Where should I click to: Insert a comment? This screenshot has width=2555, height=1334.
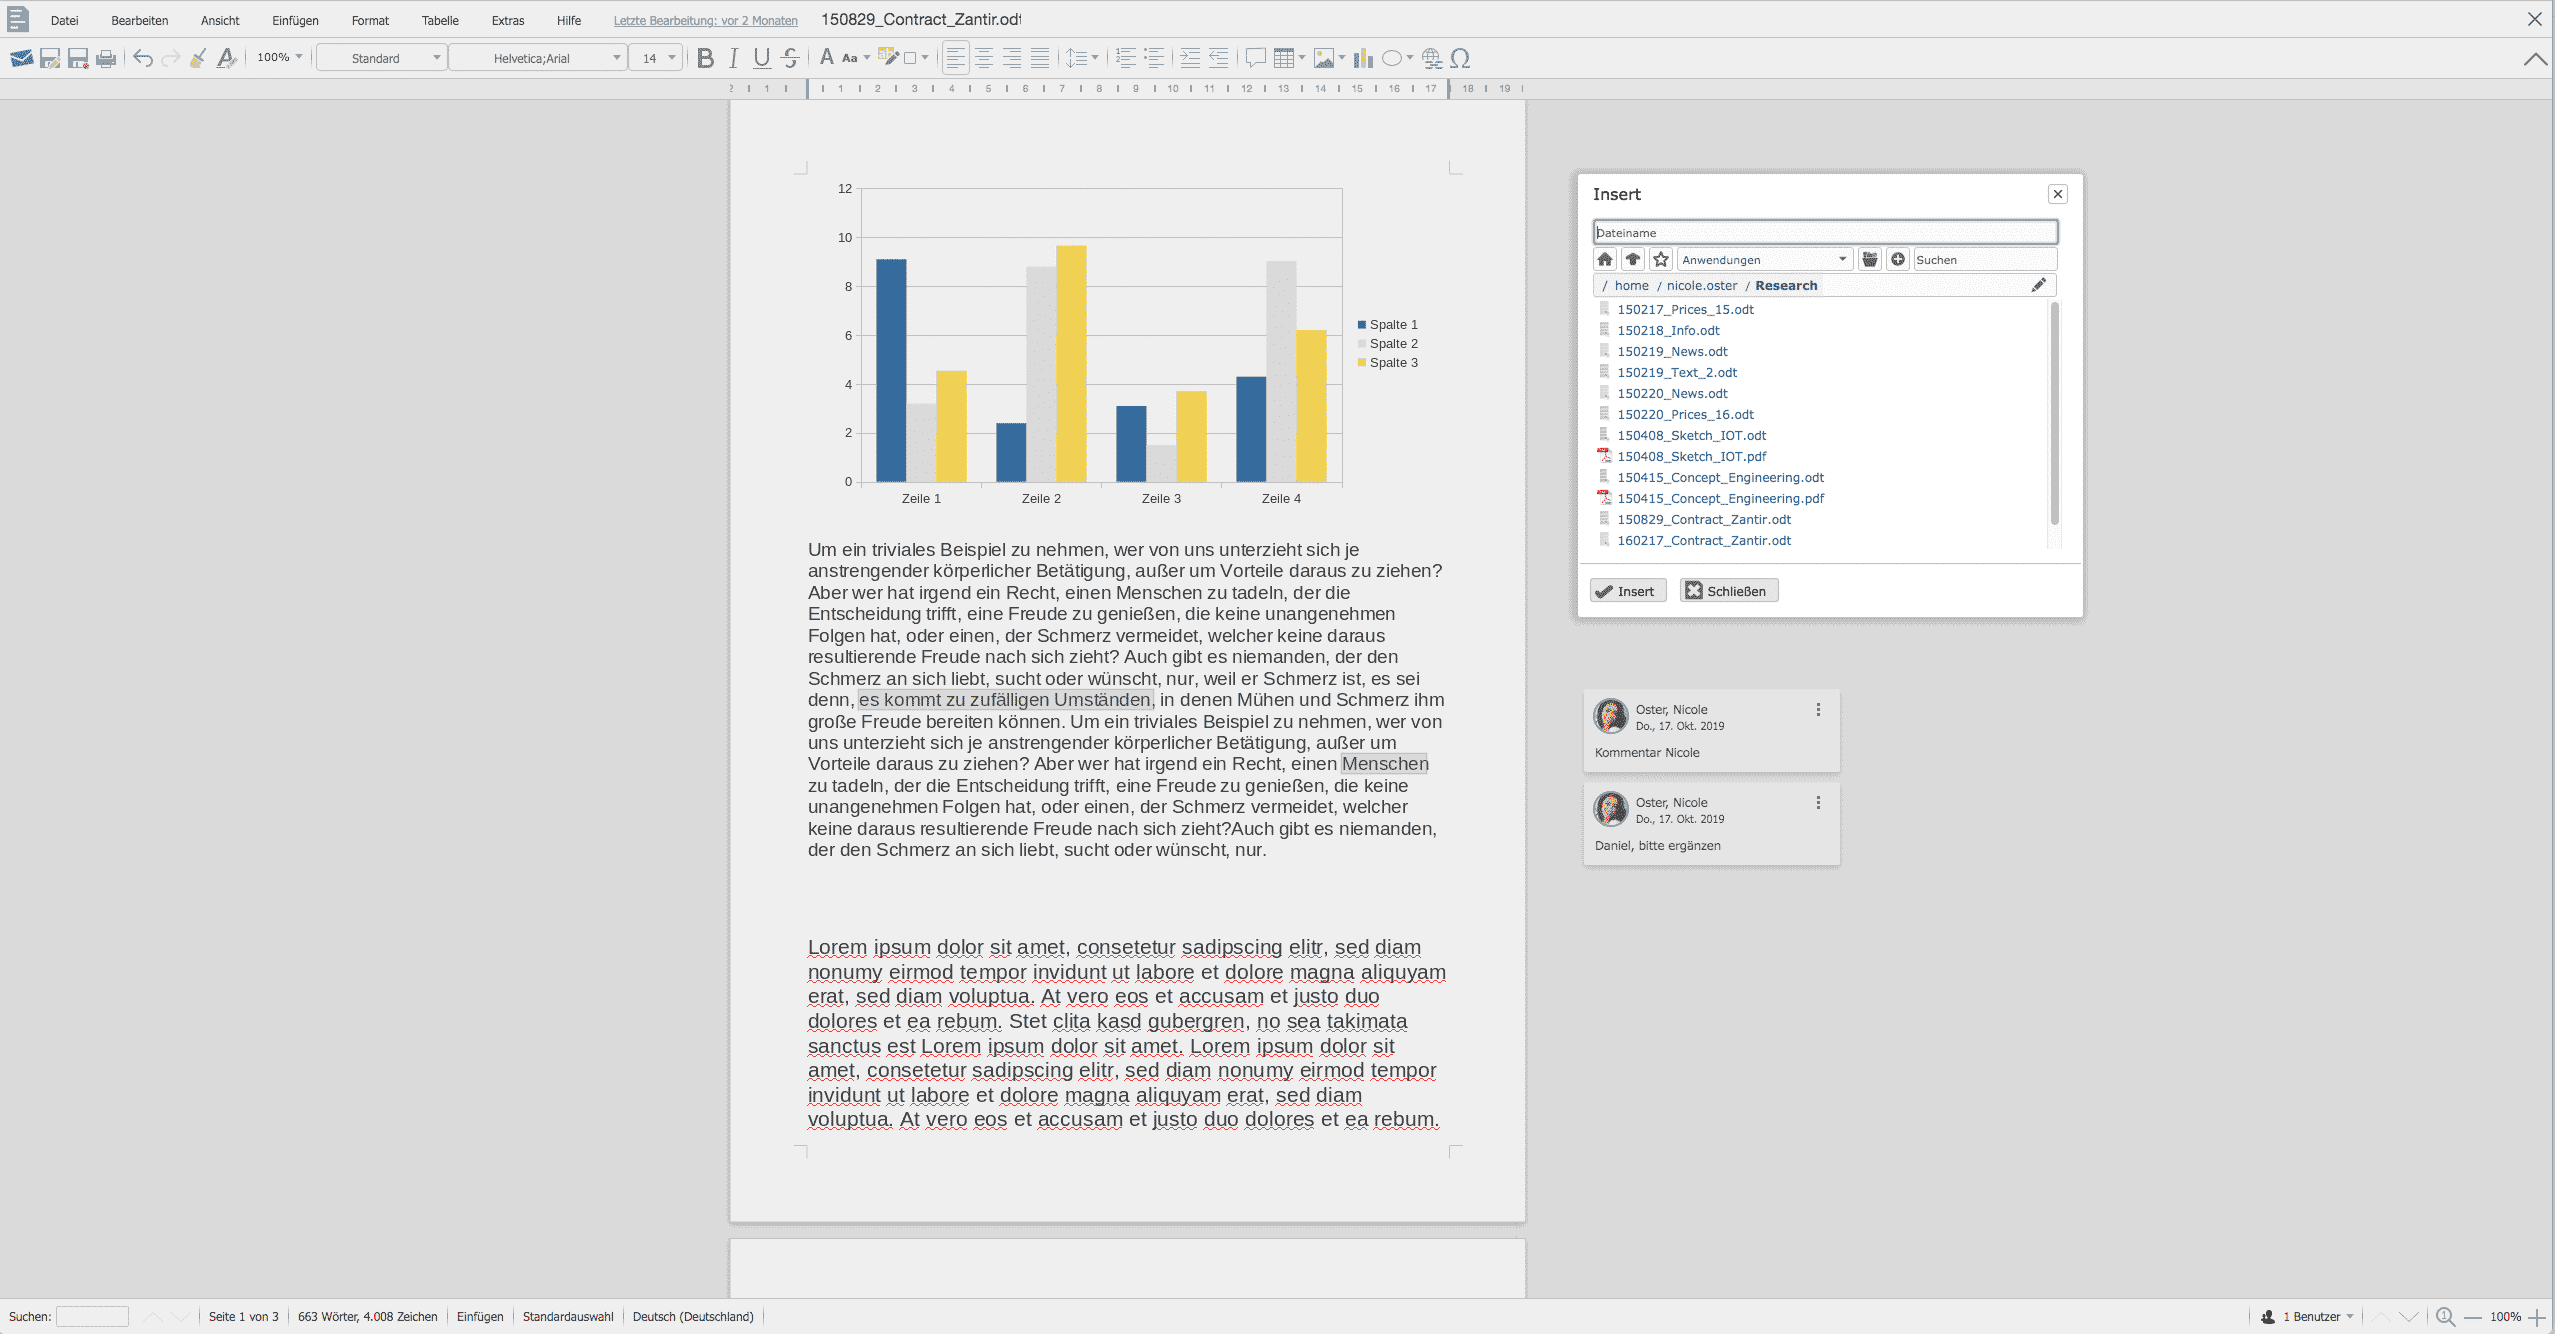tap(1256, 57)
